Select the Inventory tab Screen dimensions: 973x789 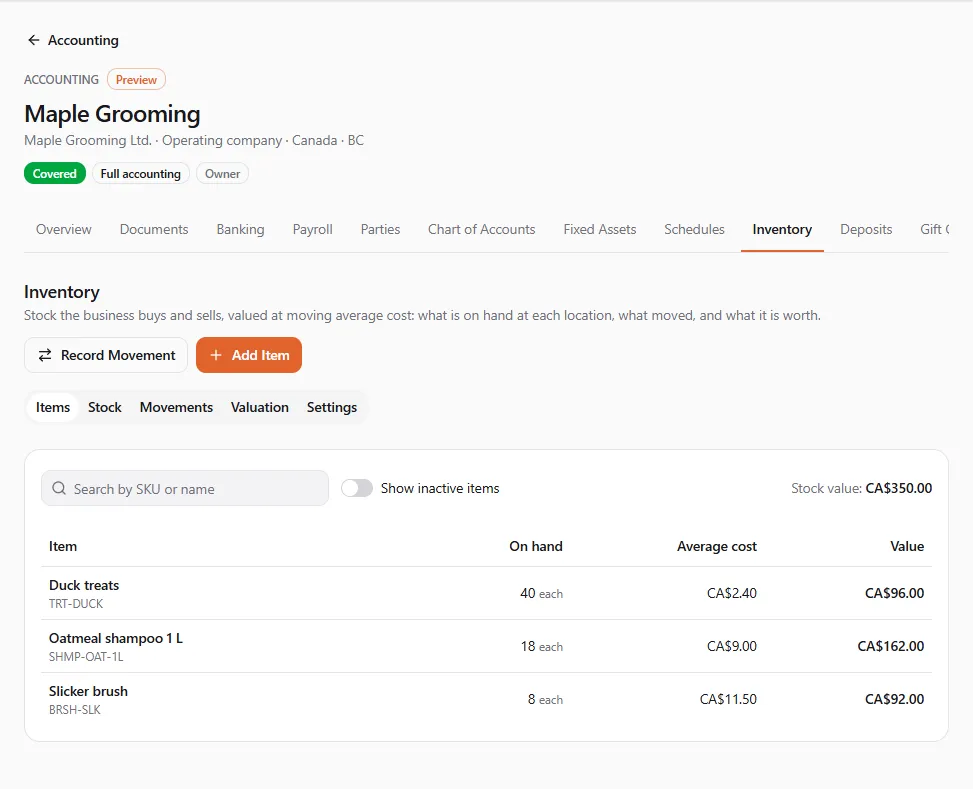pyautogui.click(x=782, y=230)
